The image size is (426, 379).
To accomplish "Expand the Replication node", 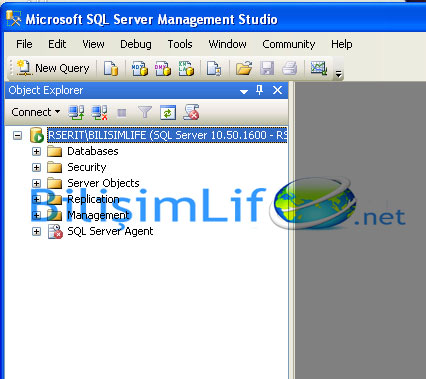I will pyautogui.click(x=36, y=199).
